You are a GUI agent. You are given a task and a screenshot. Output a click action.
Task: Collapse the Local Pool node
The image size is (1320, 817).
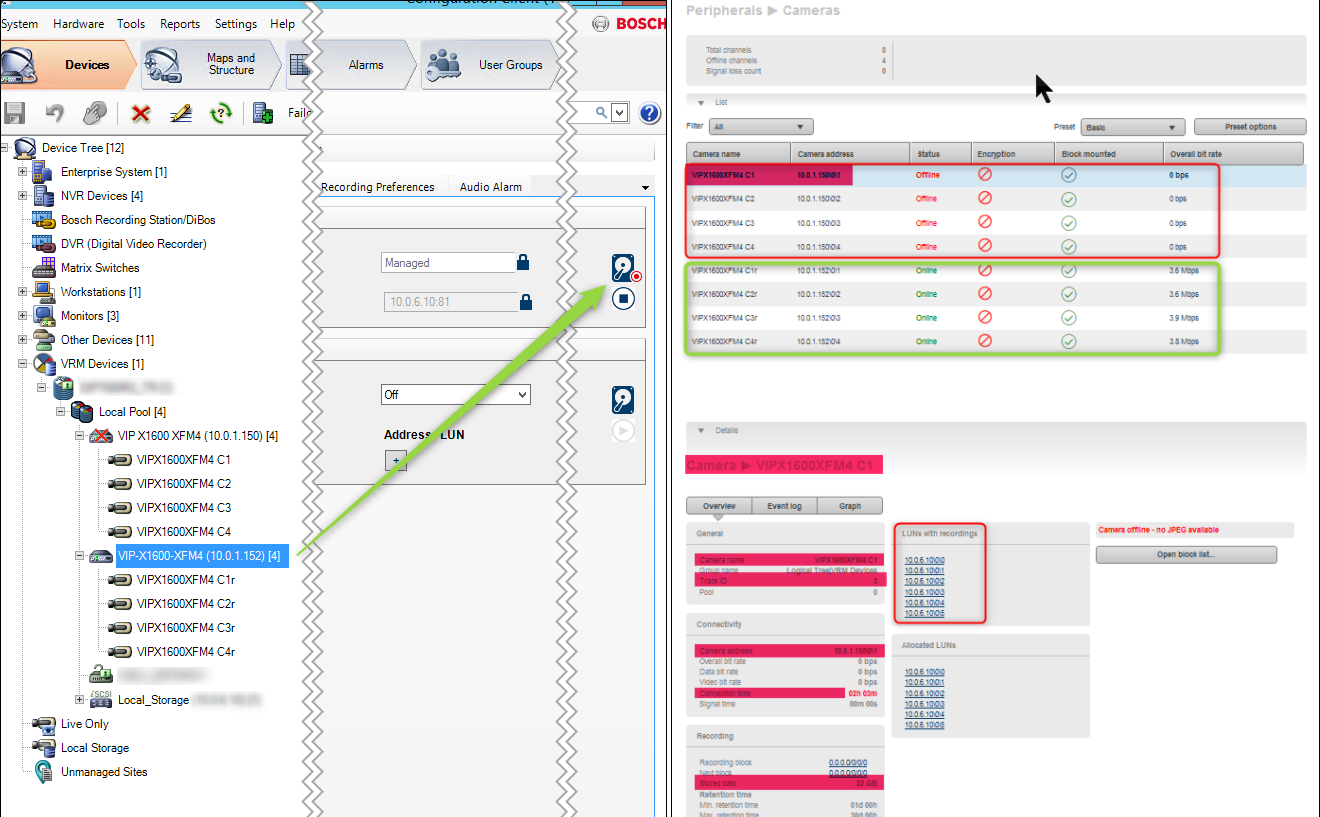(x=61, y=412)
